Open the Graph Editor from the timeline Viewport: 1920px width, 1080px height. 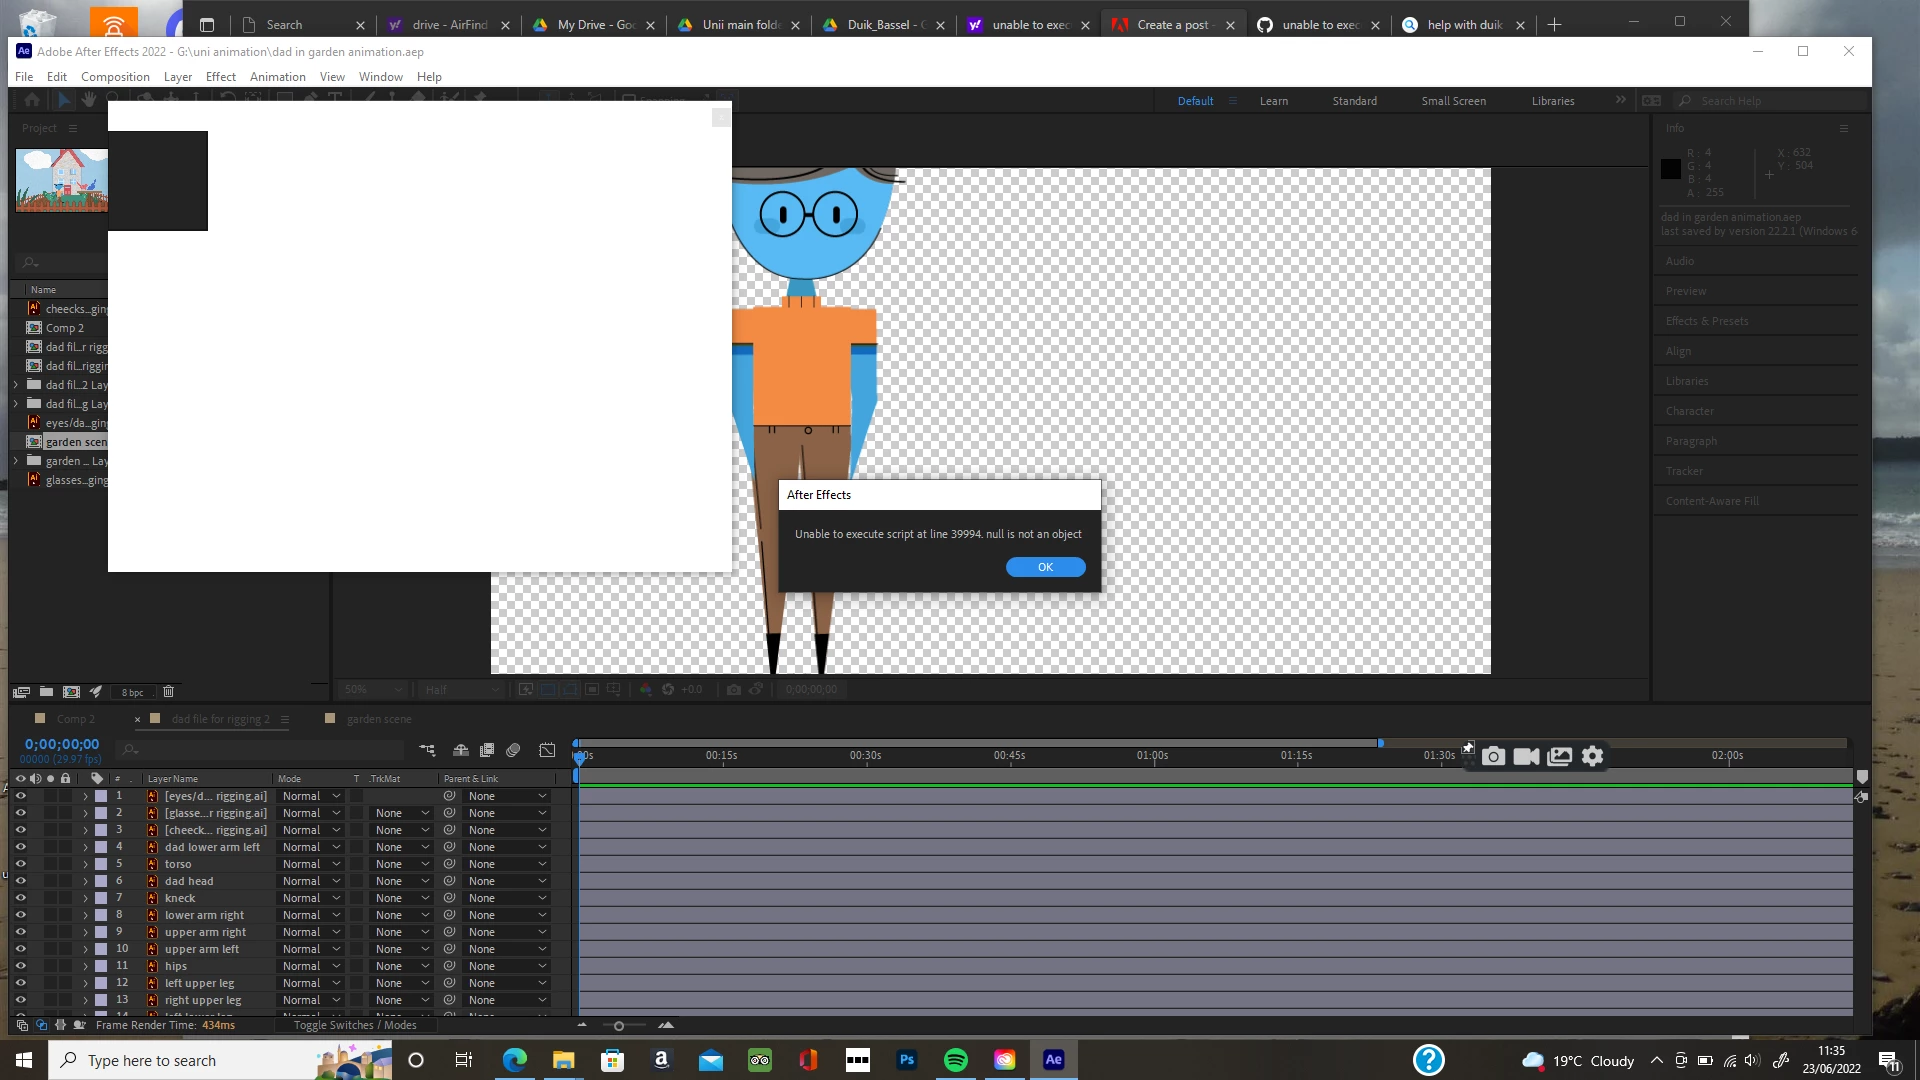(x=547, y=750)
